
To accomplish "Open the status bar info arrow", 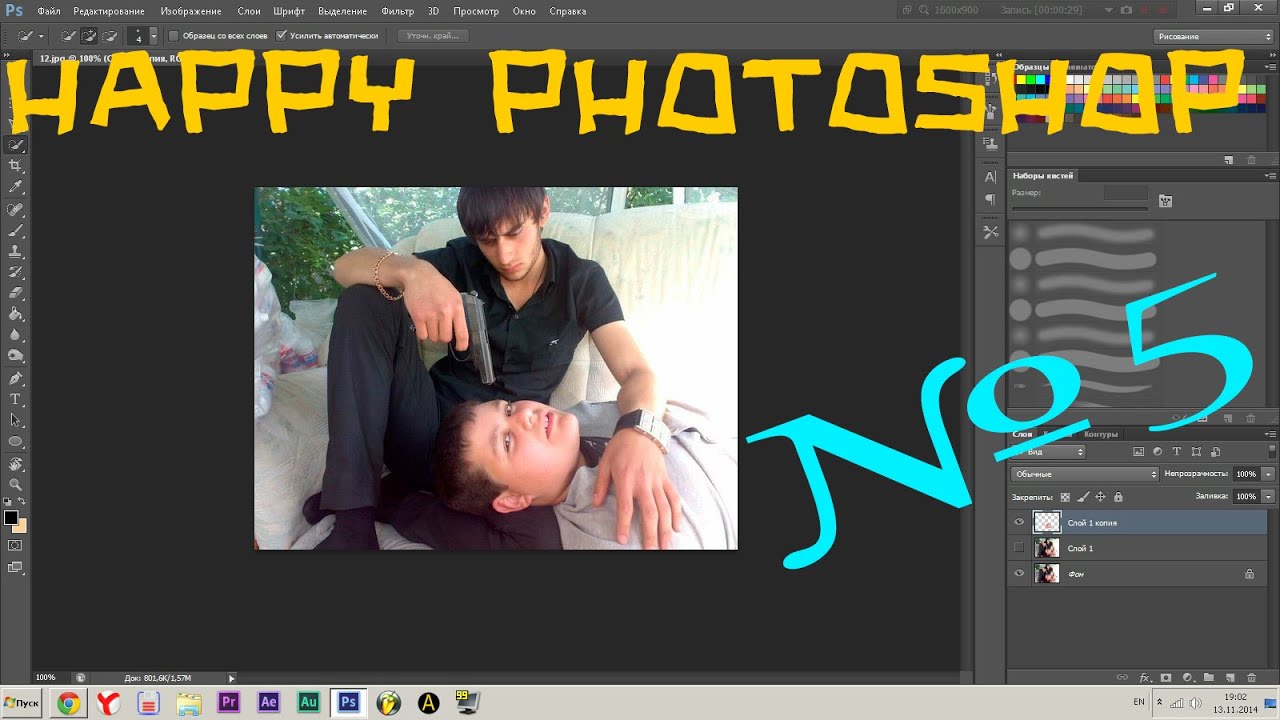I will pos(232,678).
